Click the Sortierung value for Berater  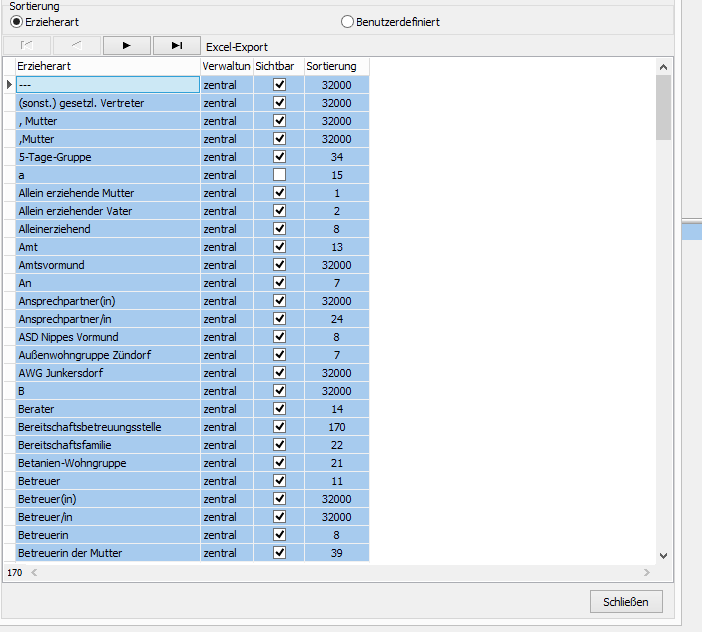point(337,409)
